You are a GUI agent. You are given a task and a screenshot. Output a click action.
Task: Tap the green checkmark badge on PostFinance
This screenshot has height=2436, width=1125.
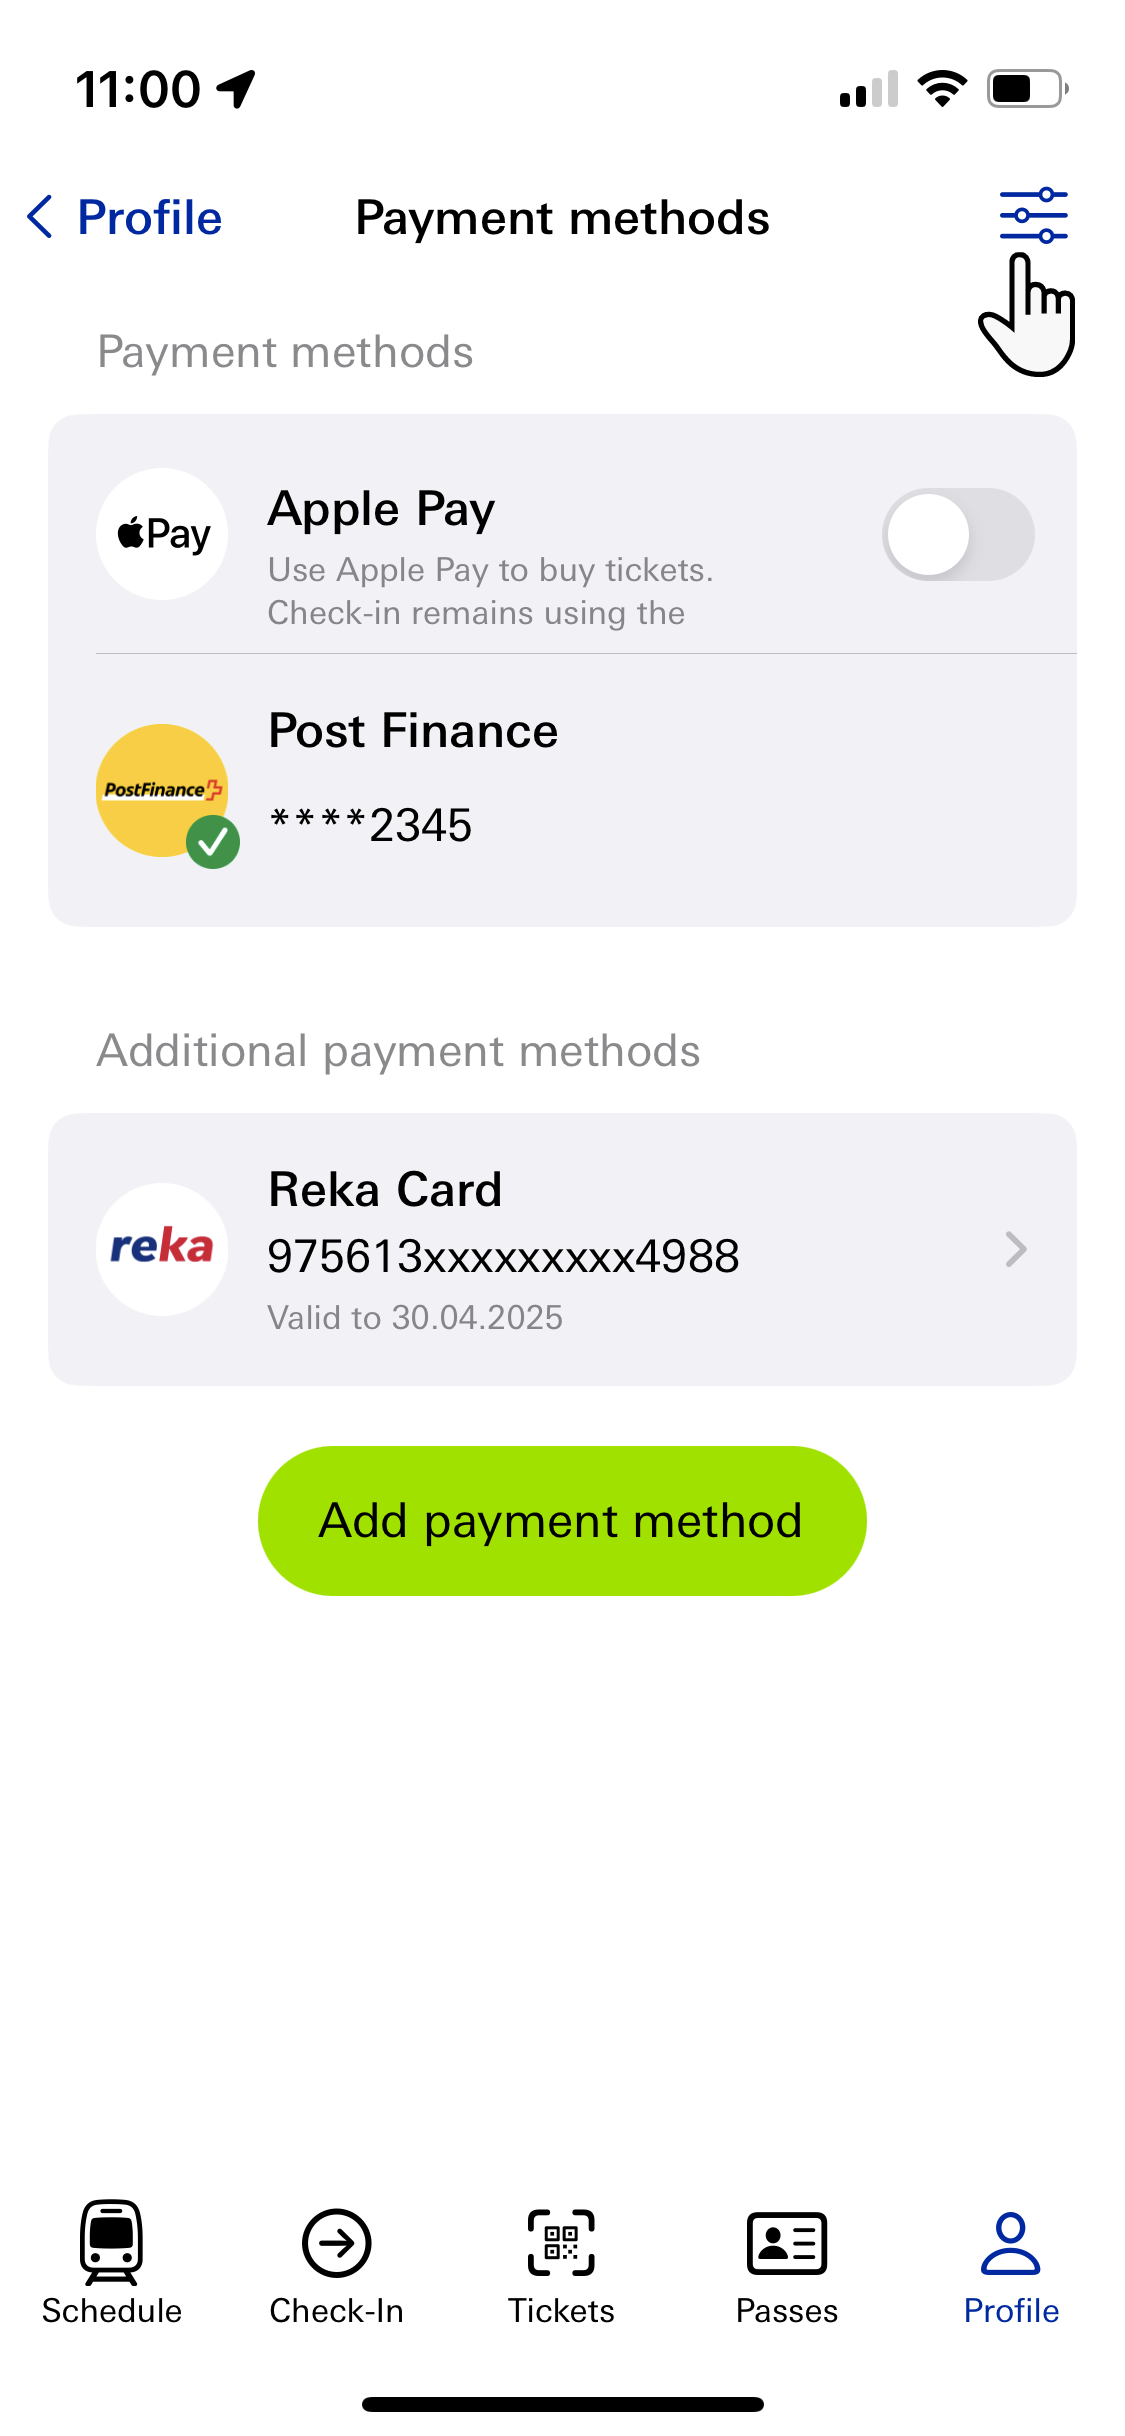click(x=213, y=842)
